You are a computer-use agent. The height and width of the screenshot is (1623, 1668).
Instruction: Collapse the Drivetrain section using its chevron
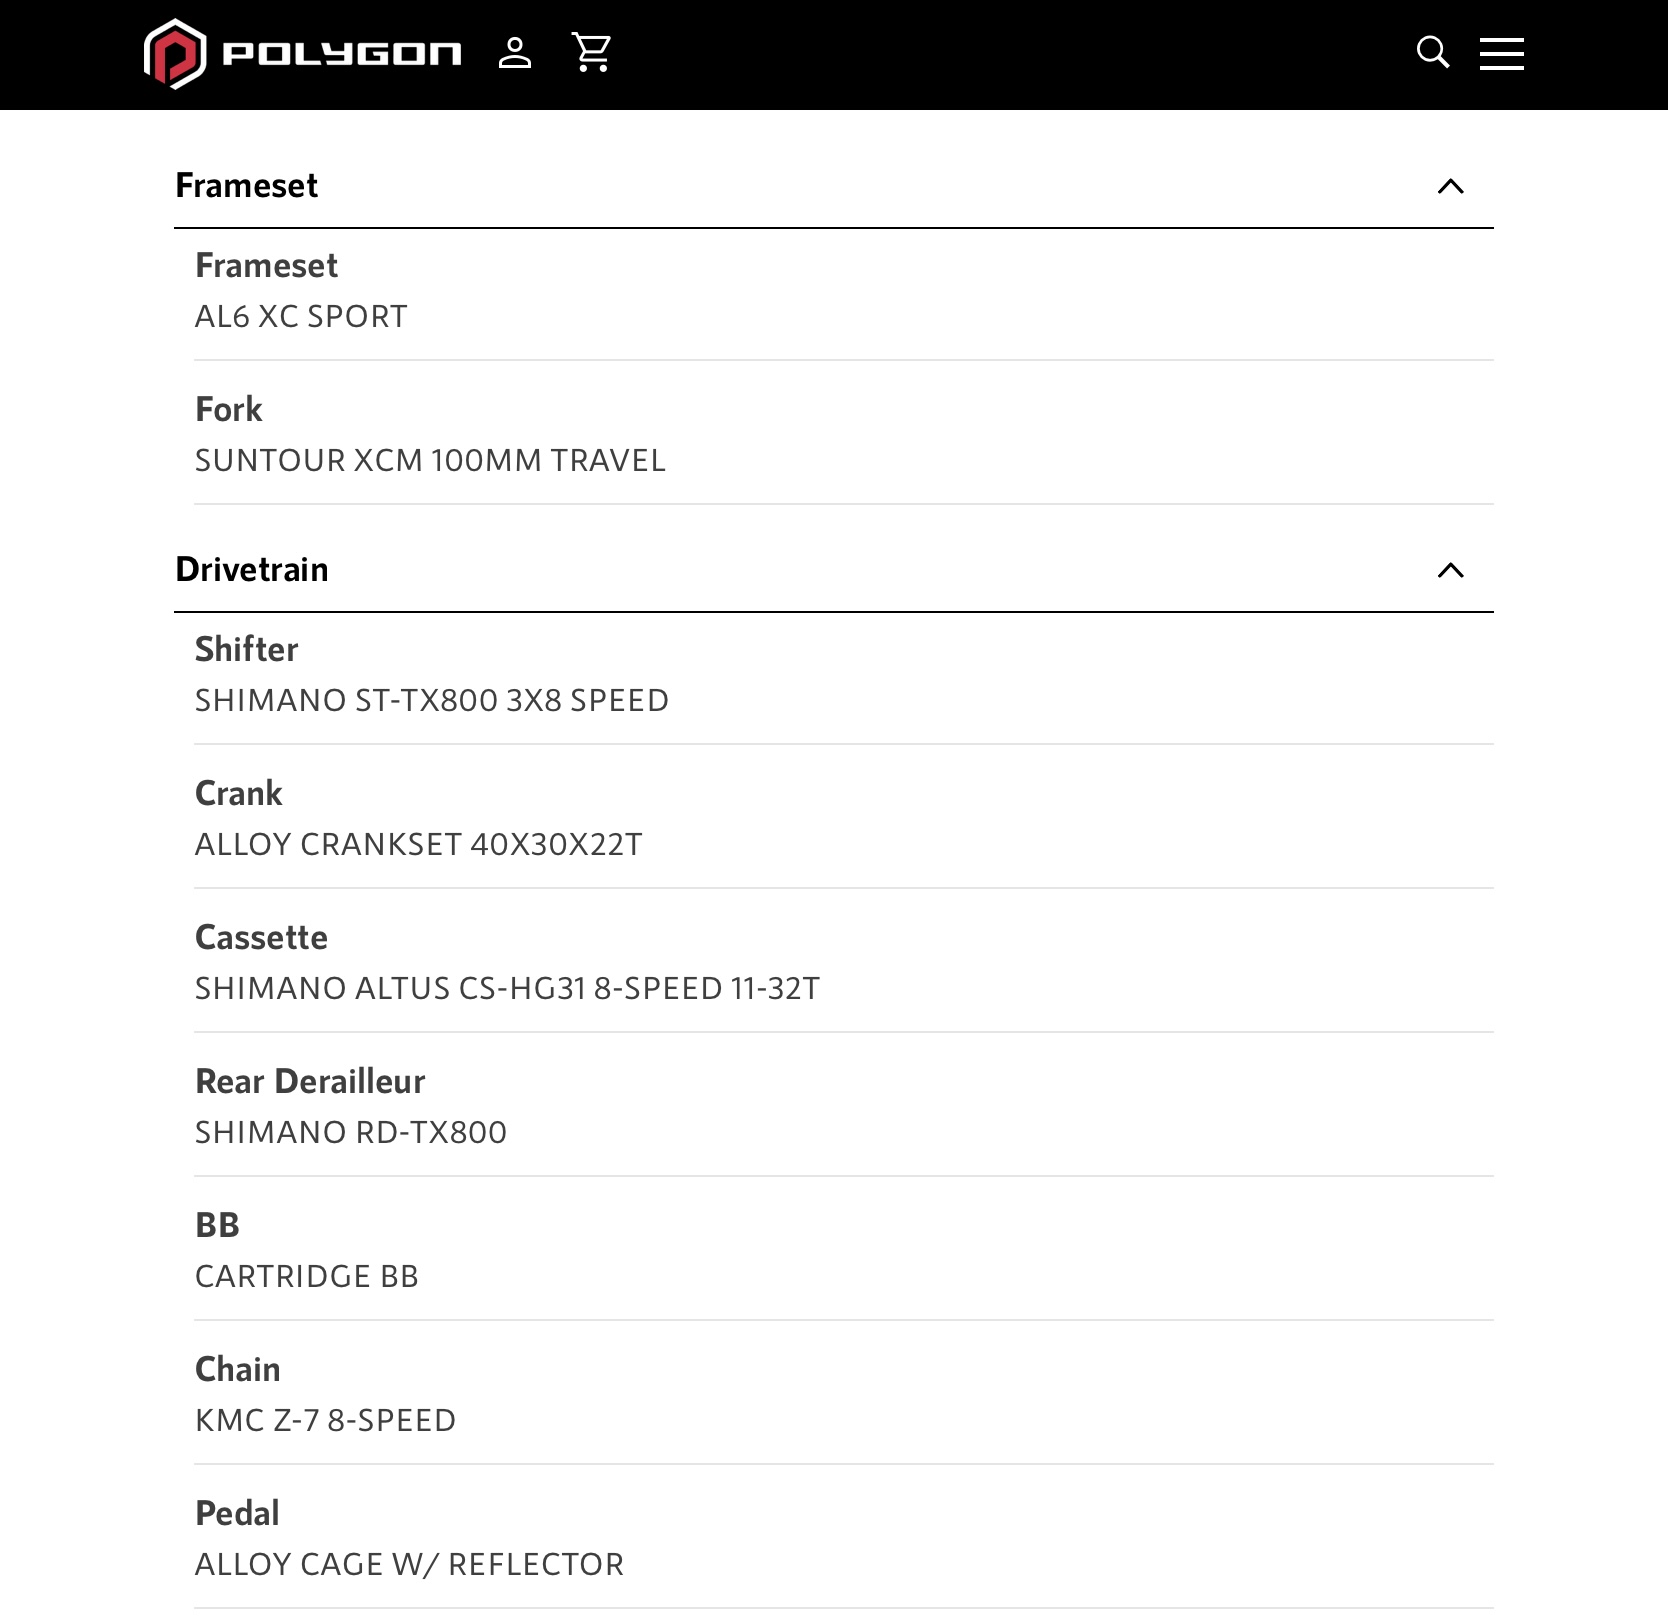(1450, 571)
